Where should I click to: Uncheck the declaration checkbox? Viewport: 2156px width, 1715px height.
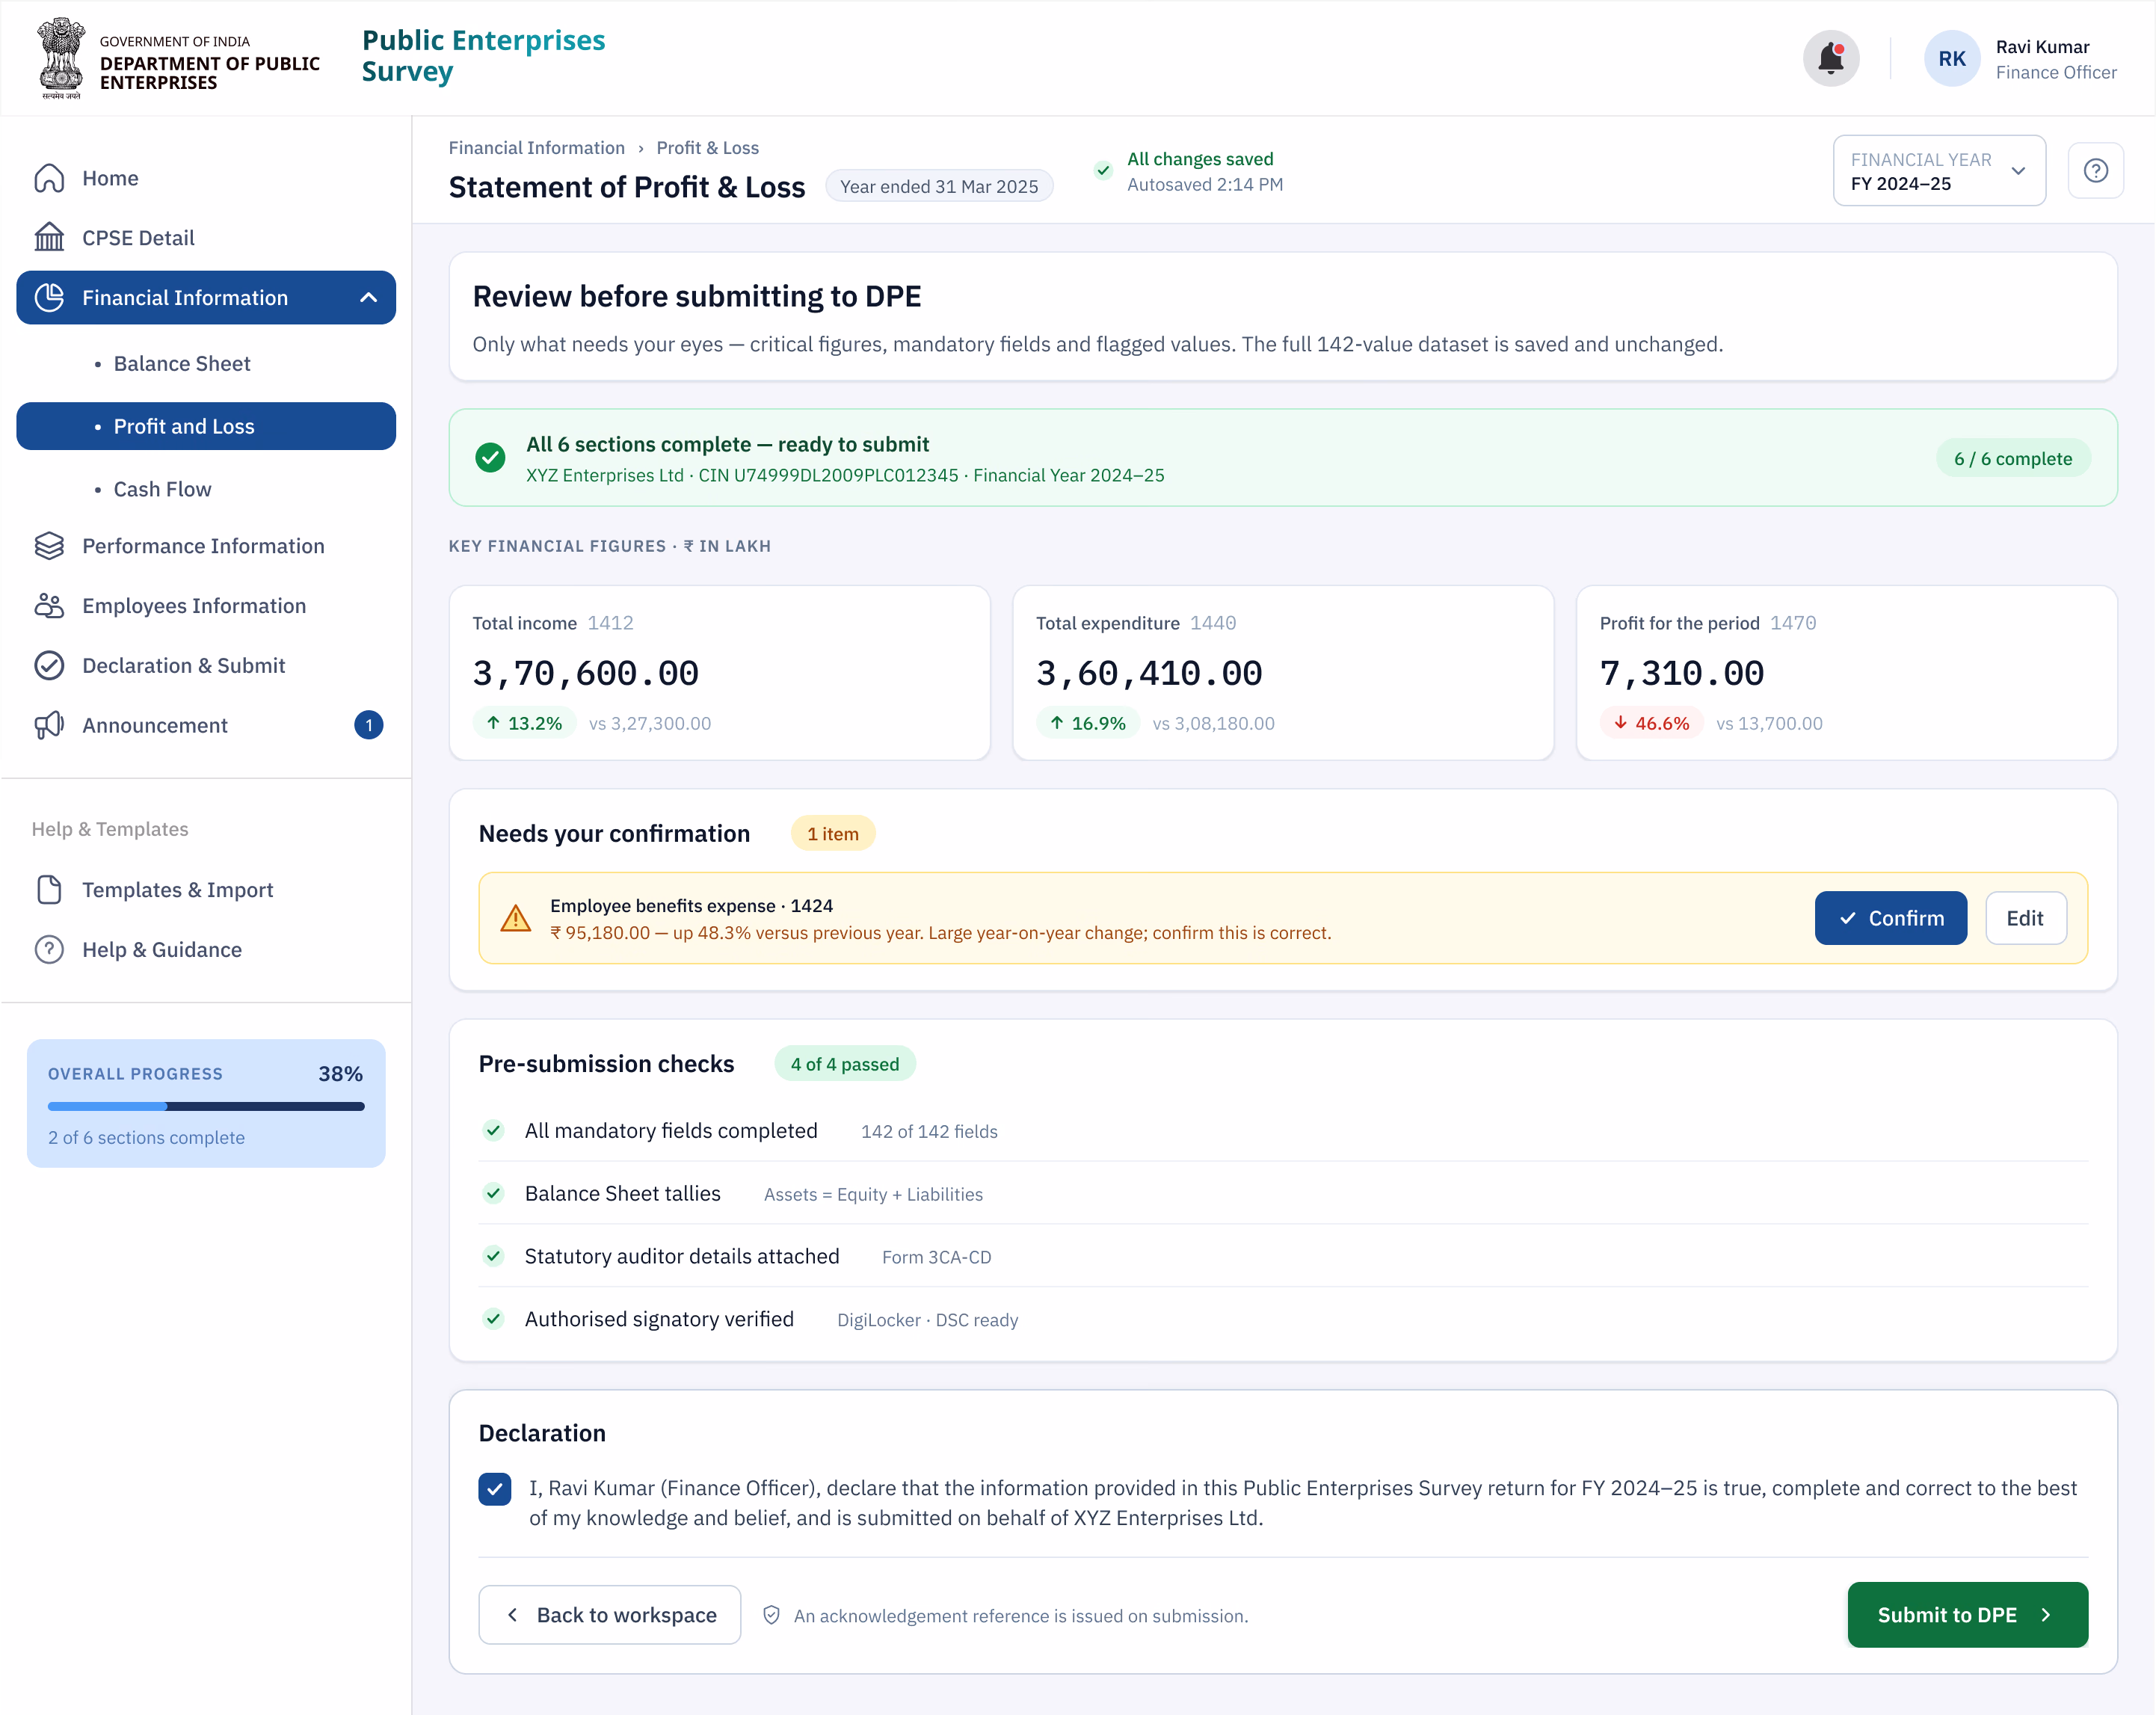[x=494, y=1489]
